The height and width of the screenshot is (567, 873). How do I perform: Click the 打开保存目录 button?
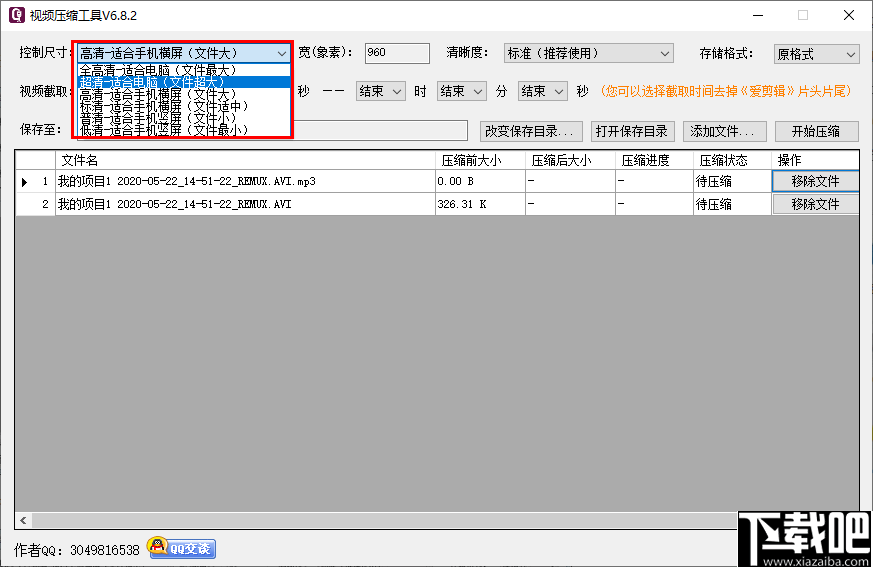(632, 131)
